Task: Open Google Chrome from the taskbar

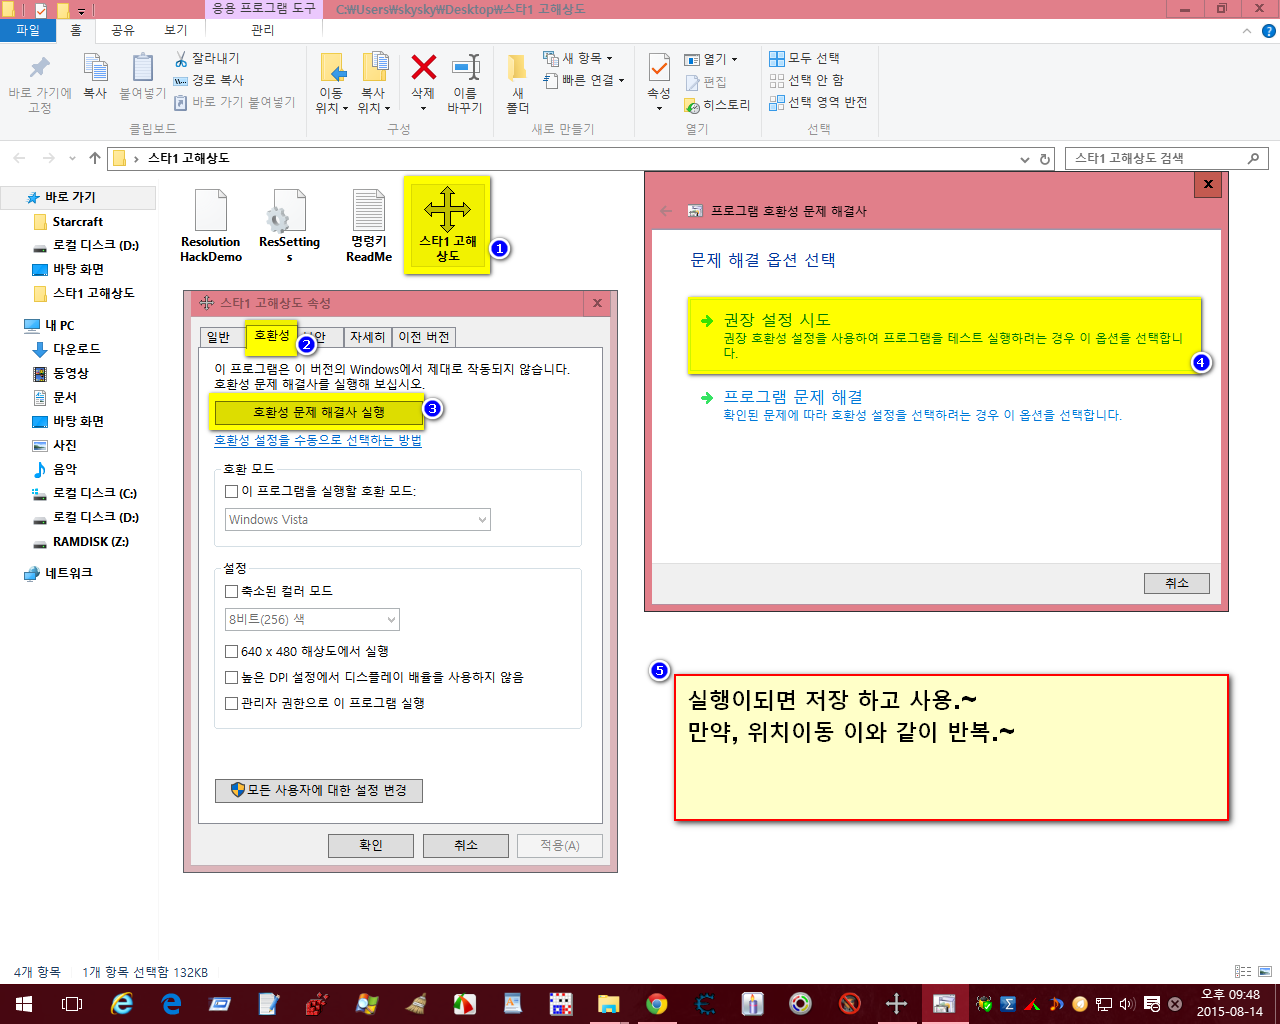Action: [657, 1004]
